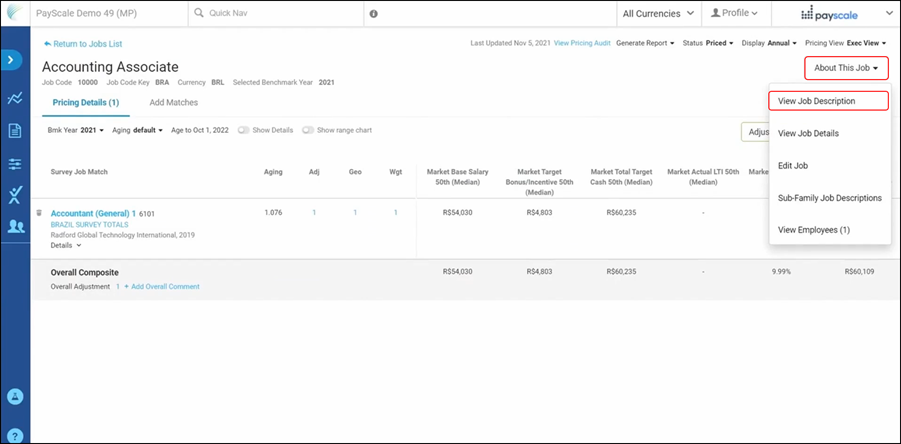
Task: Click the info icon in top bar
Action: (x=373, y=14)
